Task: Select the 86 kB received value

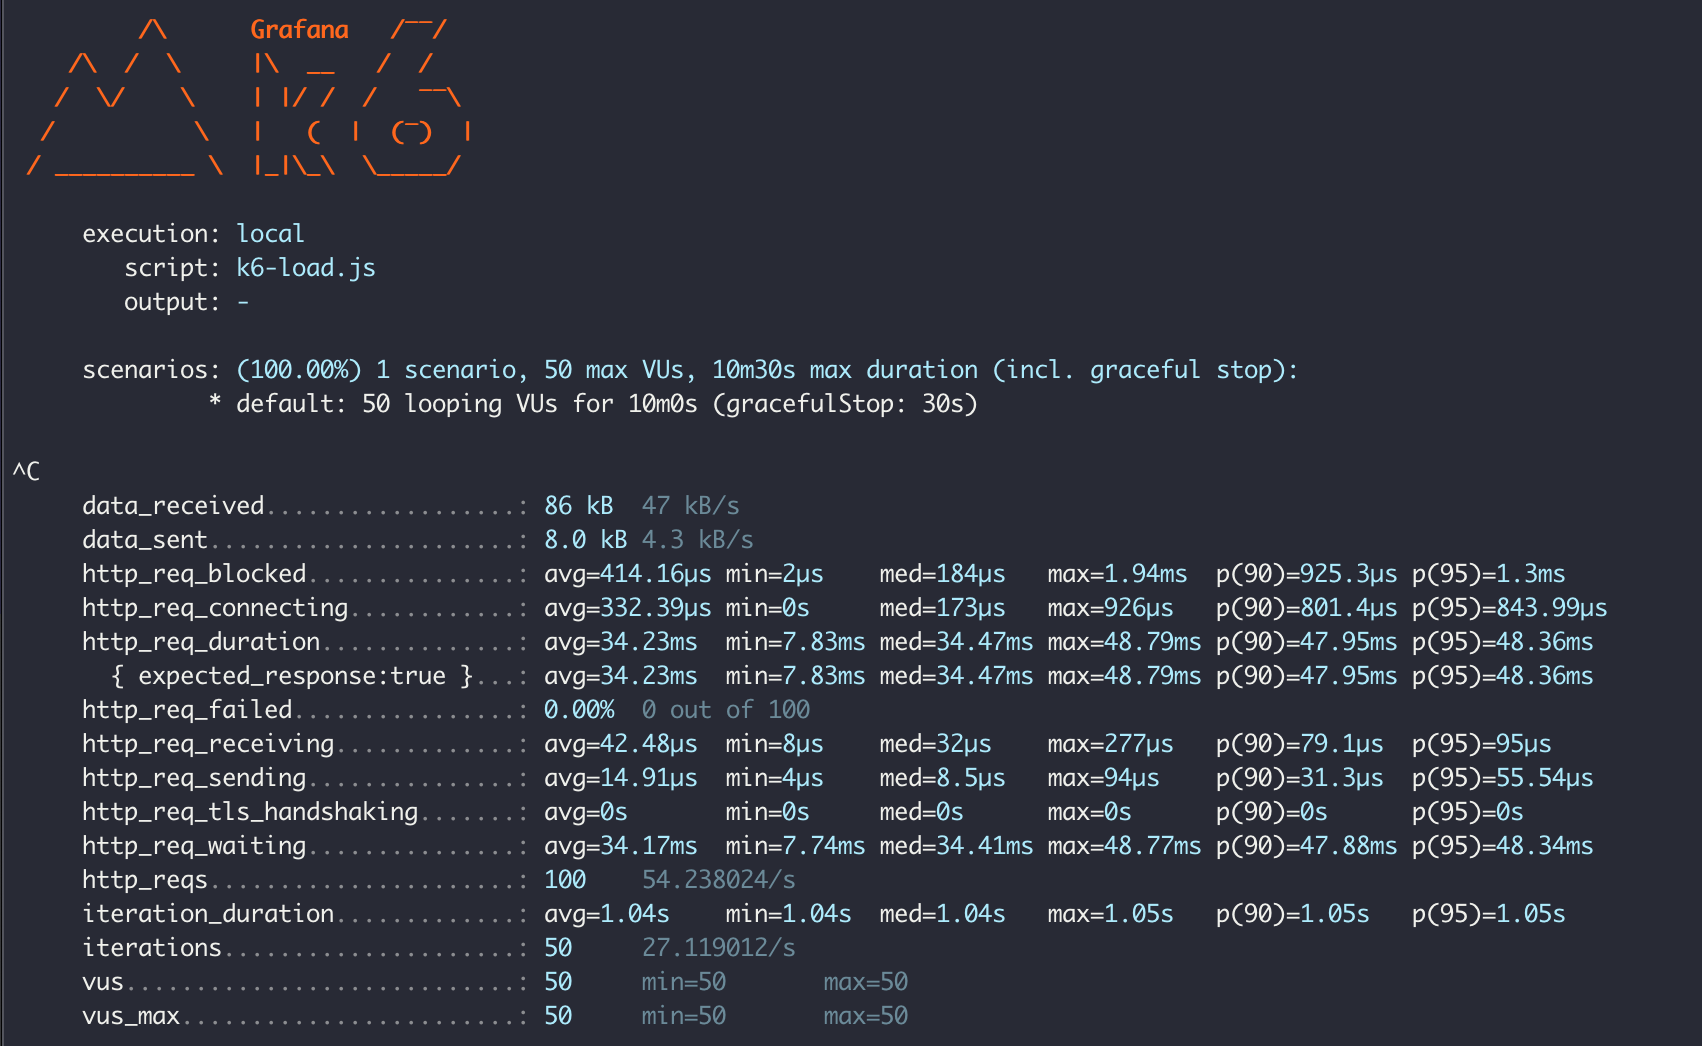Action: [x=579, y=506]
